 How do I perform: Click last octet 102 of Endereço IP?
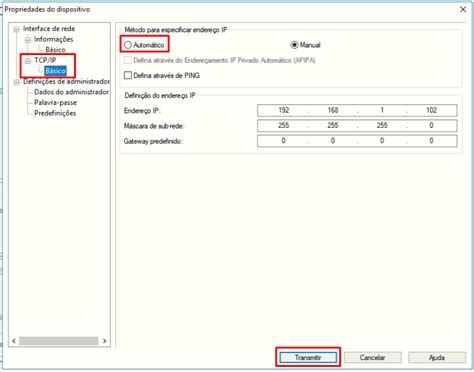(x=431, y=110)
